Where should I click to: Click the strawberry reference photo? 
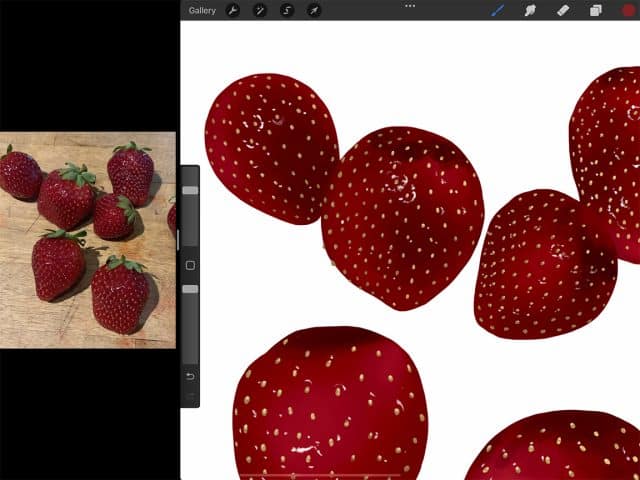click(88, 240)
